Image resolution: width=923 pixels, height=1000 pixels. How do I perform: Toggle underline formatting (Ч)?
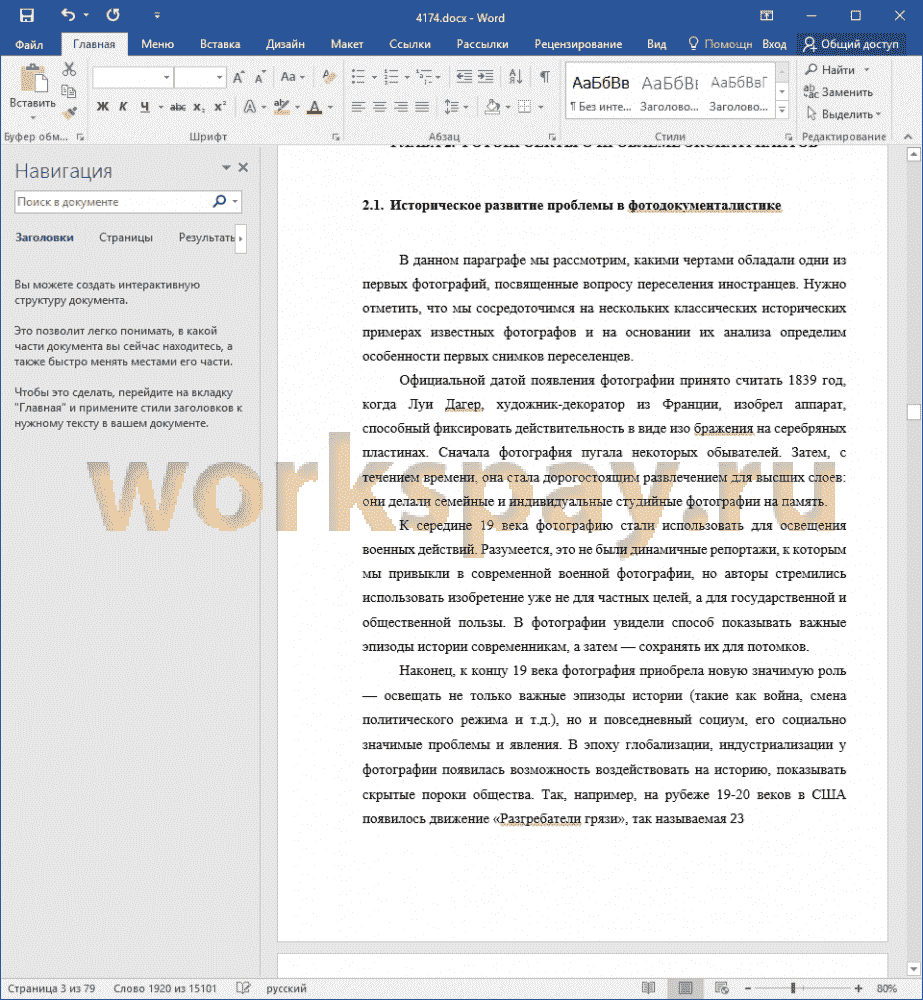(145, 107)
